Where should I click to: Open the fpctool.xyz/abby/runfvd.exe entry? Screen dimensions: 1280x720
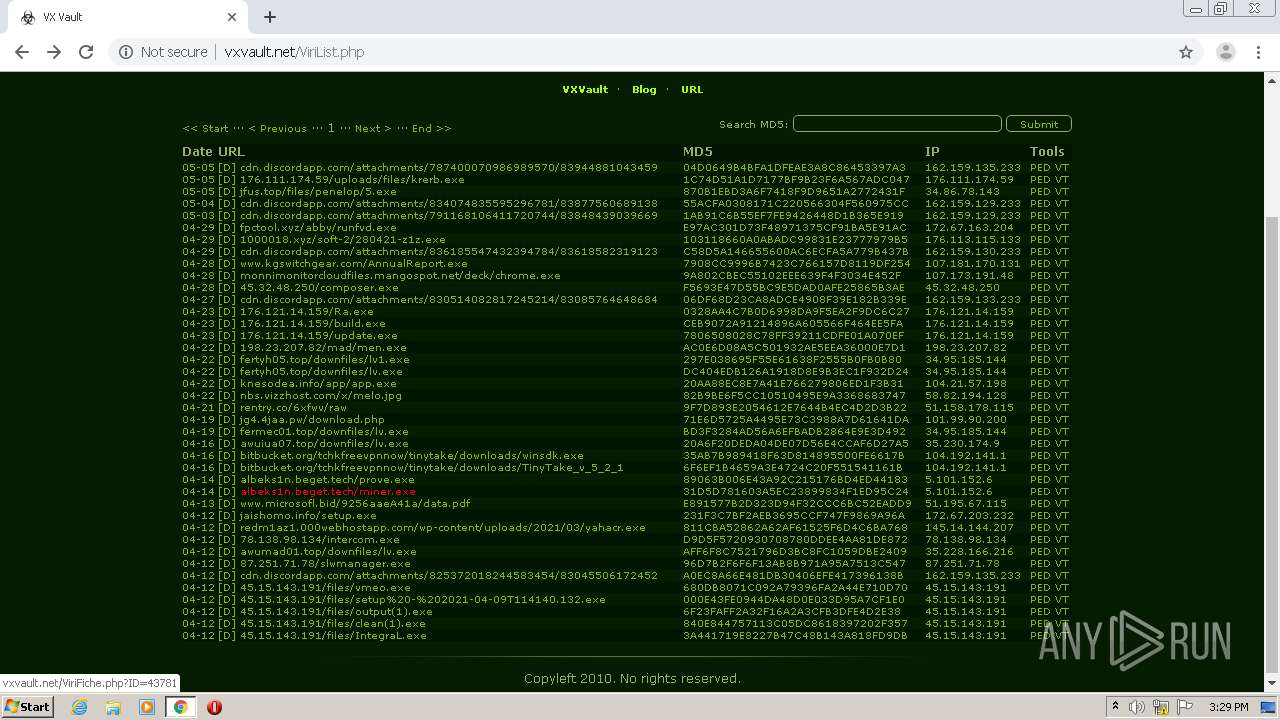pyautogui.click(x=318, y=227)
